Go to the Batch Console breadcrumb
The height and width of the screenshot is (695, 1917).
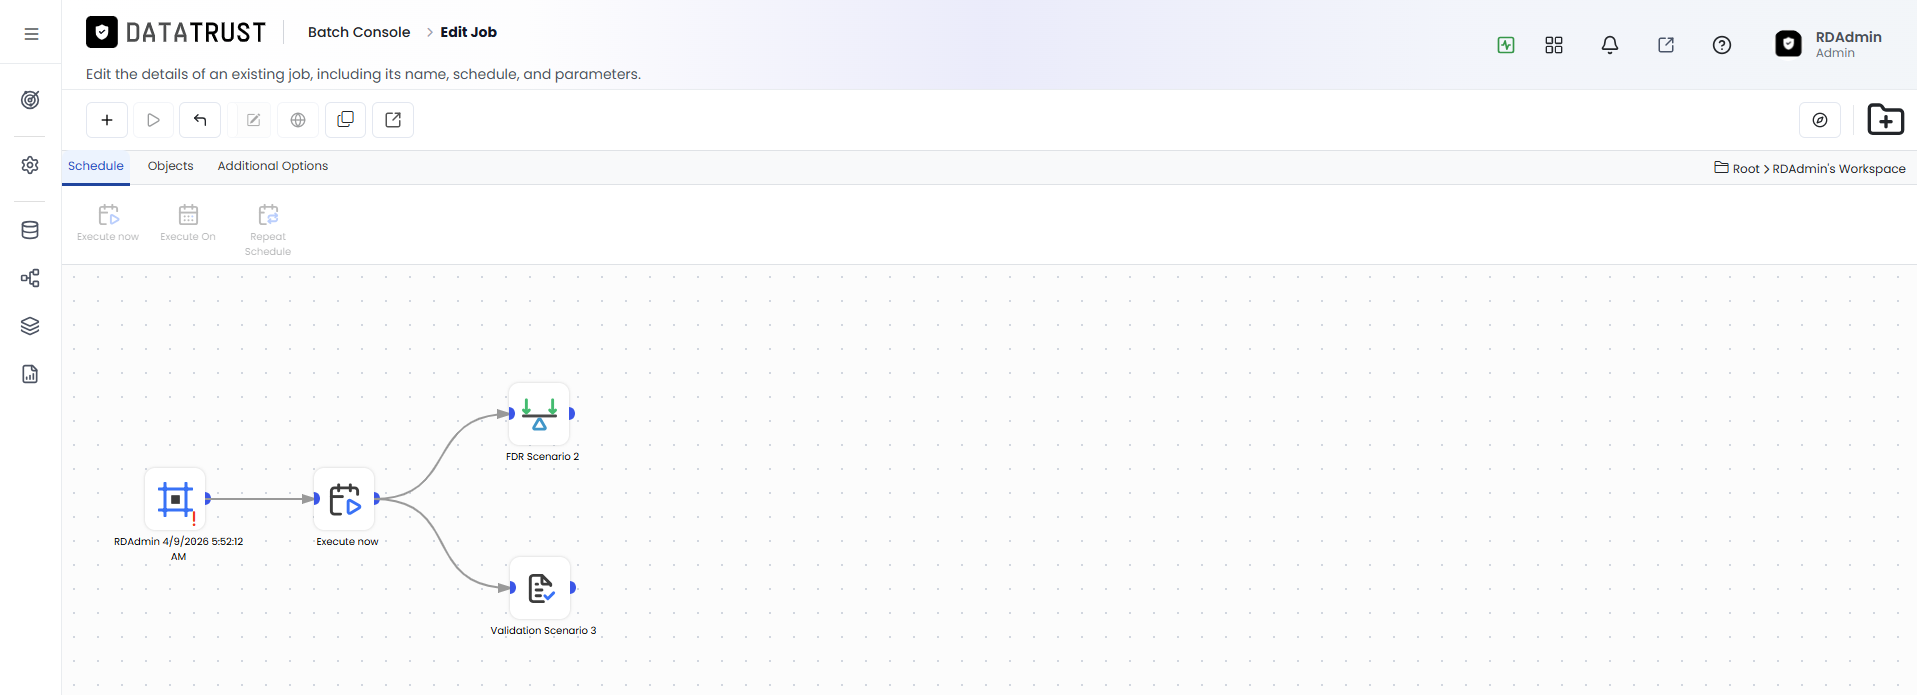(x=359, y=32)
